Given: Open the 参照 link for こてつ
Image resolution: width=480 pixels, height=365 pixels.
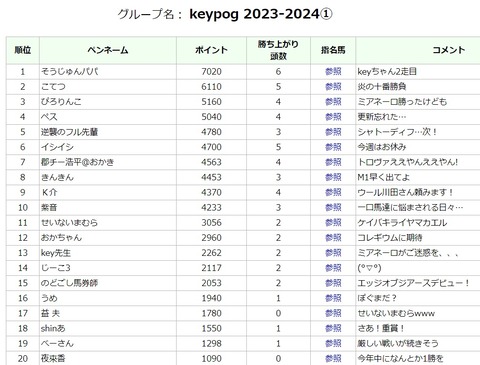Looking at the screenshot, I should coord(333,87).
